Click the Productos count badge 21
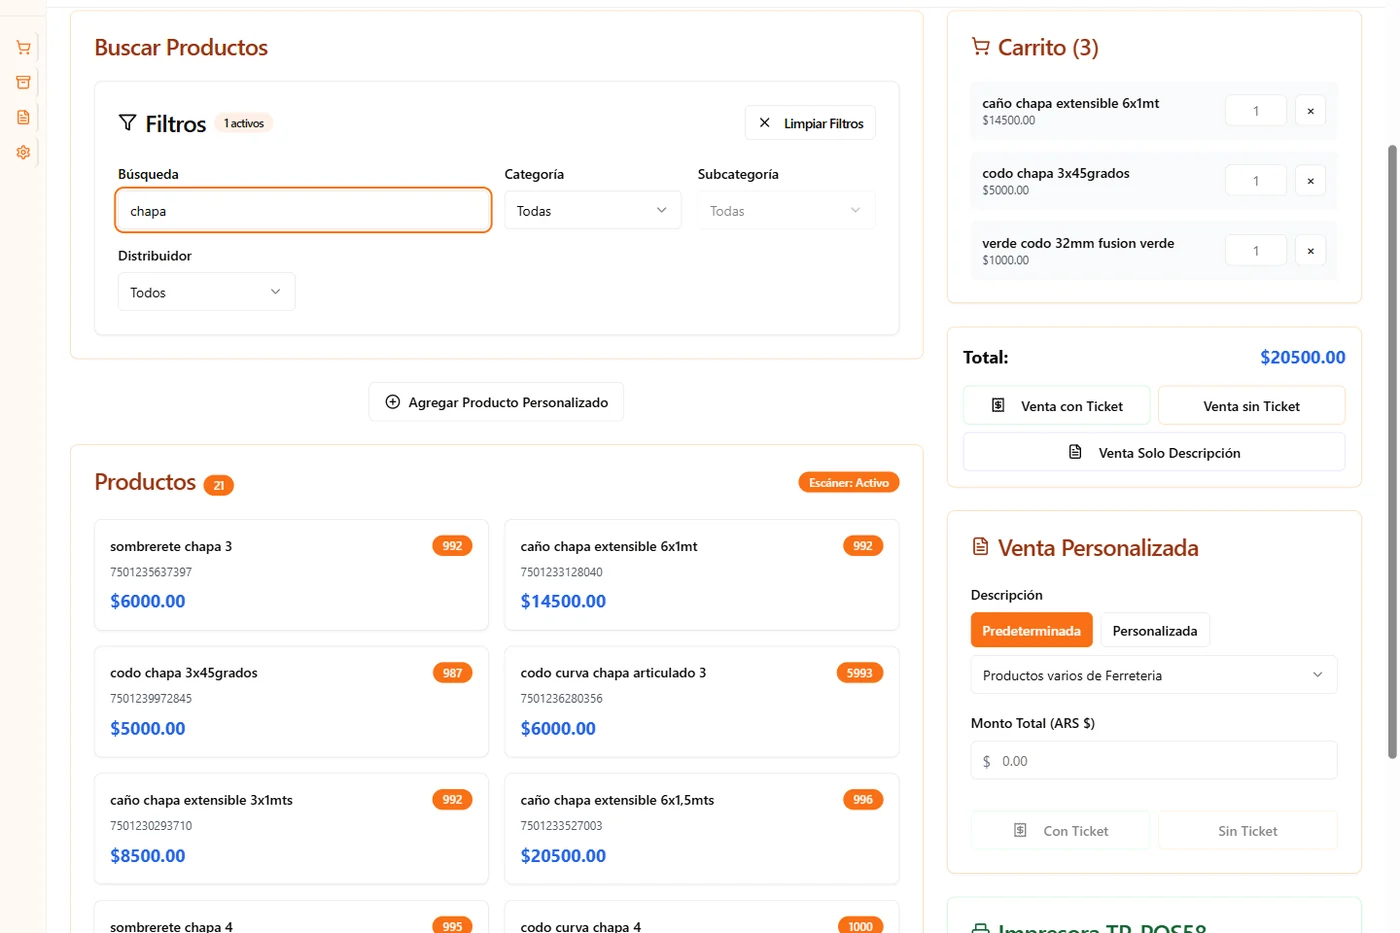The width and height of the screenshot is (1400, 933). point(219,485)
